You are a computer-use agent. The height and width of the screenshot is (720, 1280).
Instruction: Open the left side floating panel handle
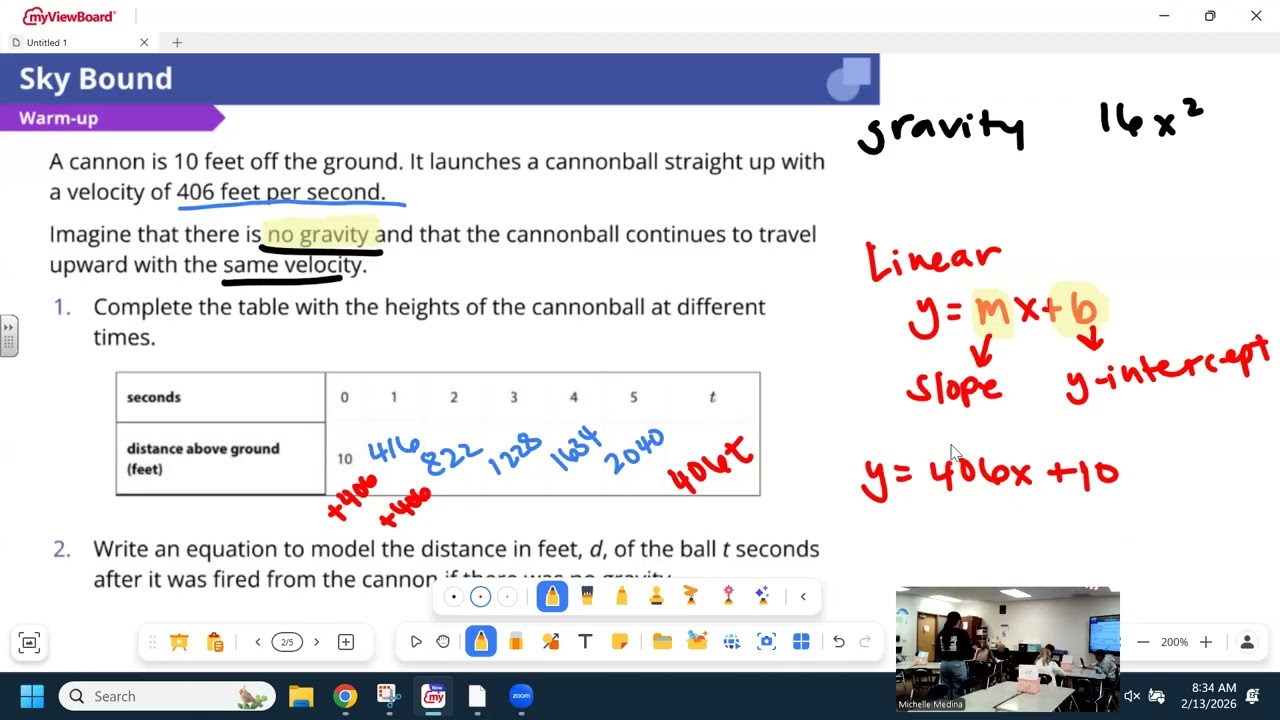click(9, 336)
